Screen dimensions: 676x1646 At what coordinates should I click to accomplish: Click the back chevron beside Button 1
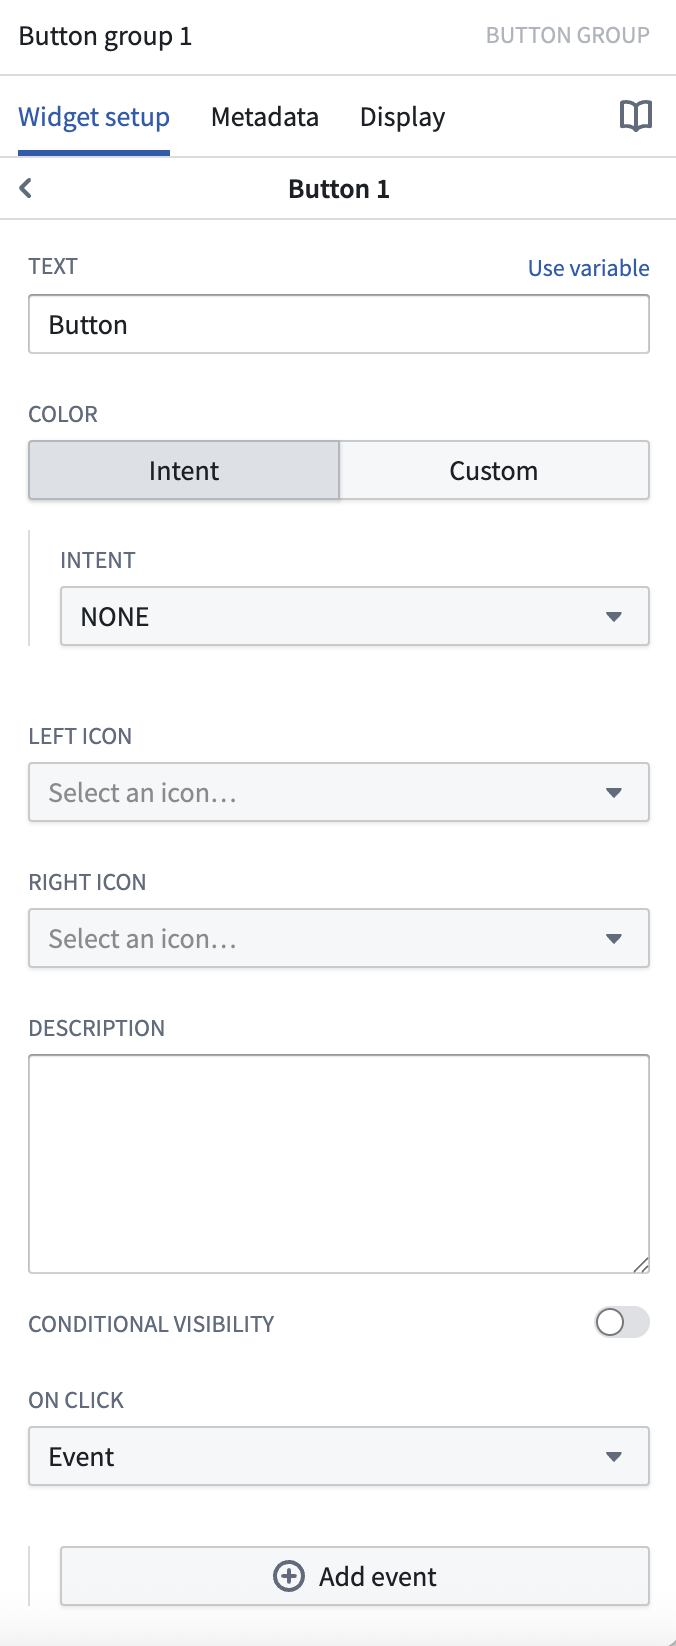click(26, 188)
